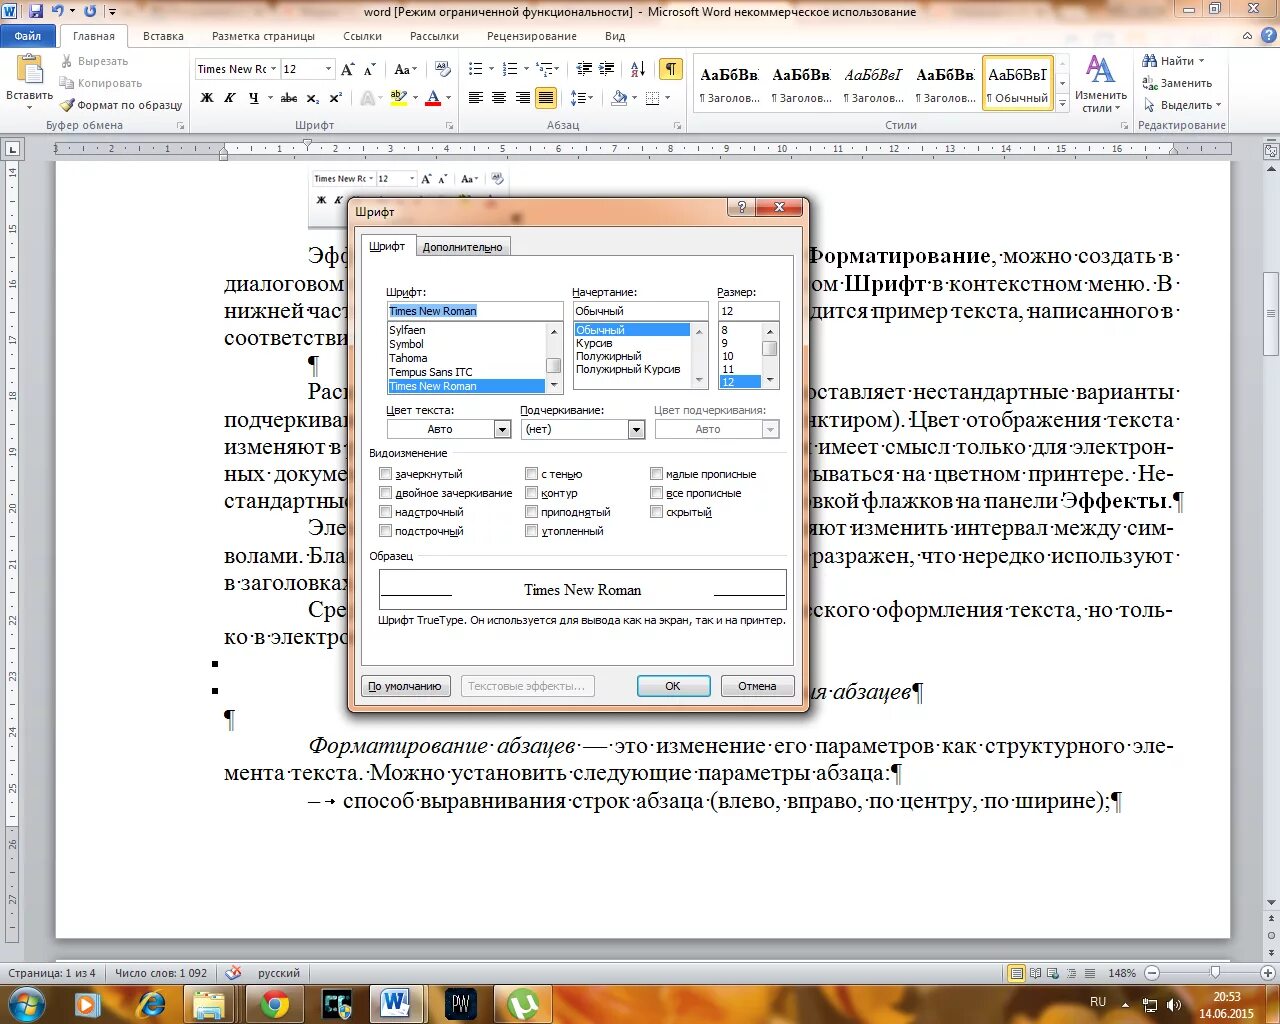The width and height of the screenshot is (1280, 1024).
Task: Confirm the Font dialog with OK
Action: click(x=673, y=686)
